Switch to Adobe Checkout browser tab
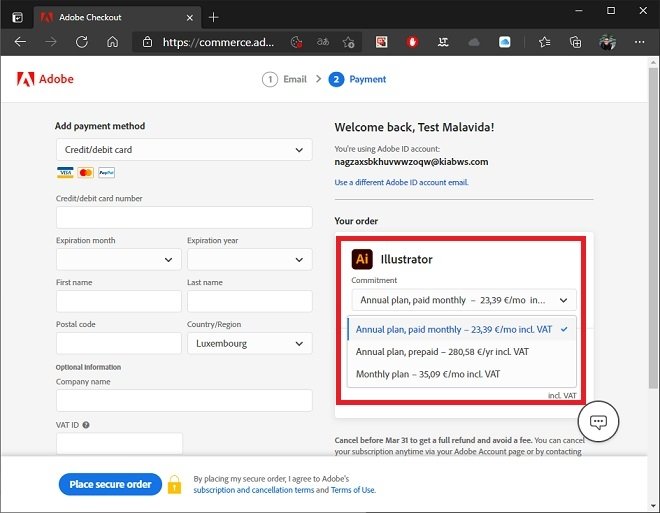This screenshot has height=513, width=660. point(117,17)
